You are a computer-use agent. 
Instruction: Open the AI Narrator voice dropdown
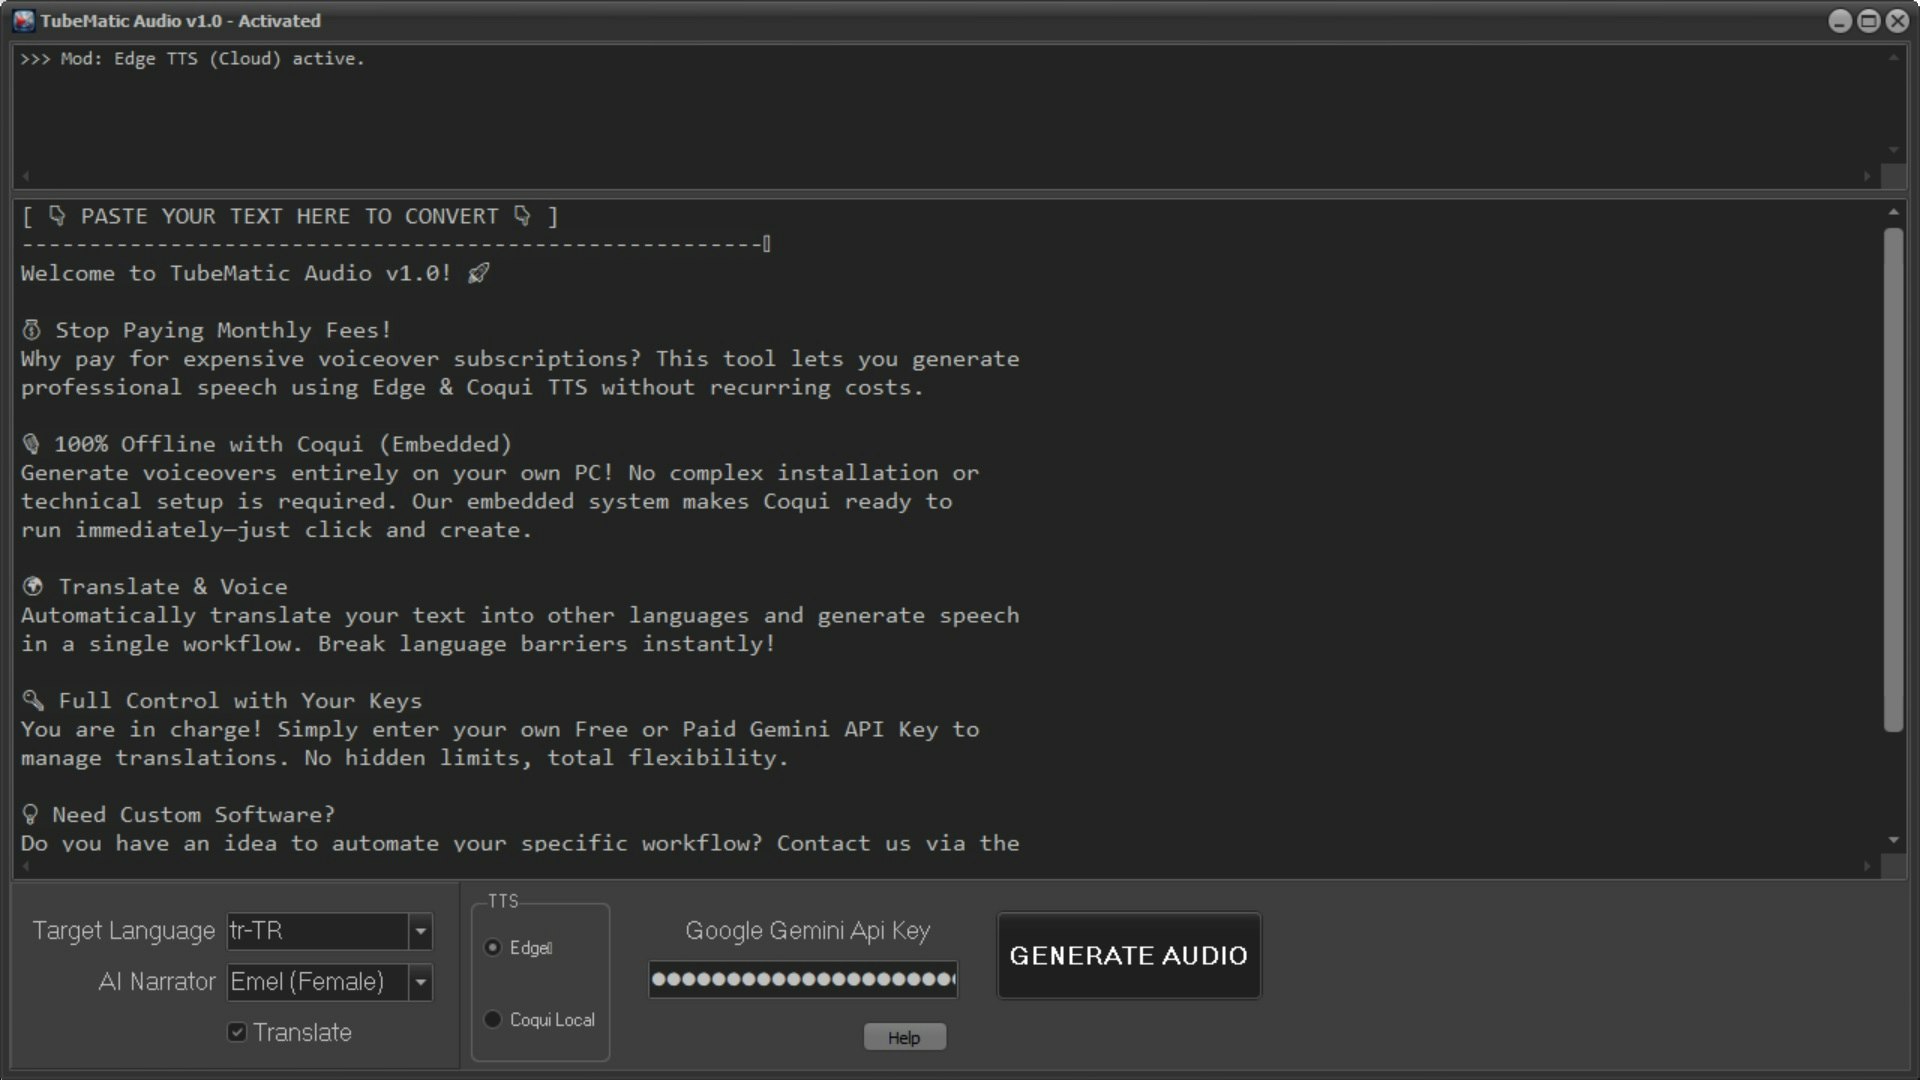click(x=420, y=982)
